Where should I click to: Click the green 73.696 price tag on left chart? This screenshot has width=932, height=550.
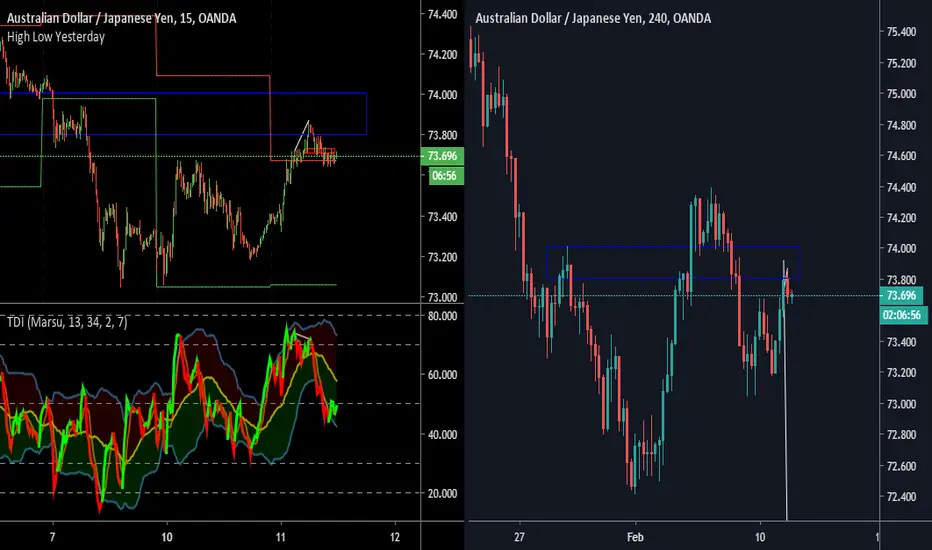pyautogui.click(x=442, y=156)
